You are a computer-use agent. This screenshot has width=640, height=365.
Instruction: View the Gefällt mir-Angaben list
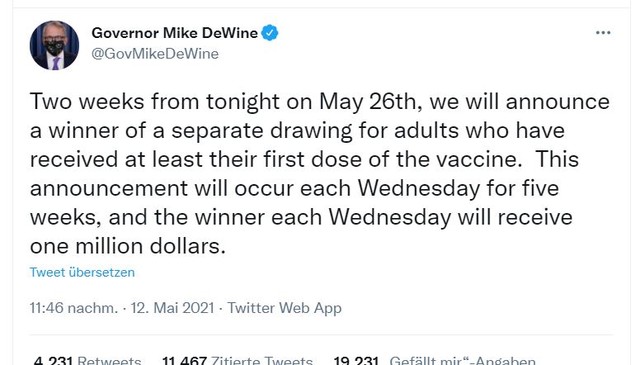[462, 360]
